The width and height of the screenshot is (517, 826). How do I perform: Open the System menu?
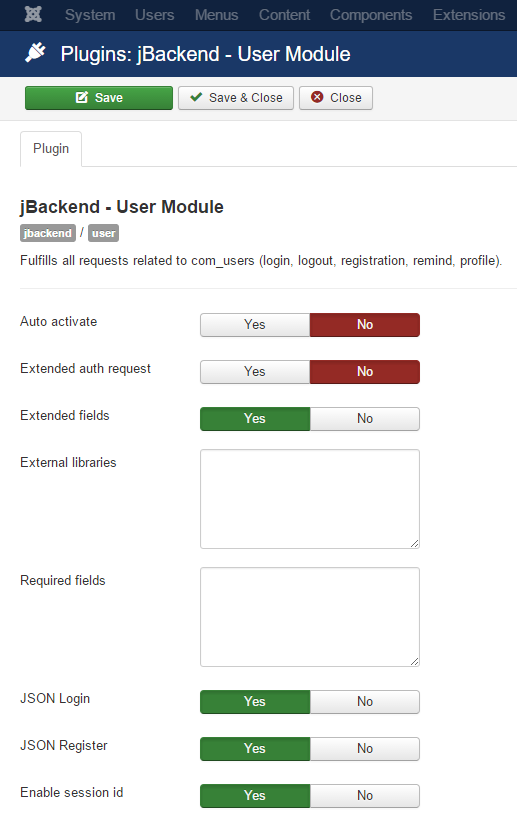click(x=90, y=15)
